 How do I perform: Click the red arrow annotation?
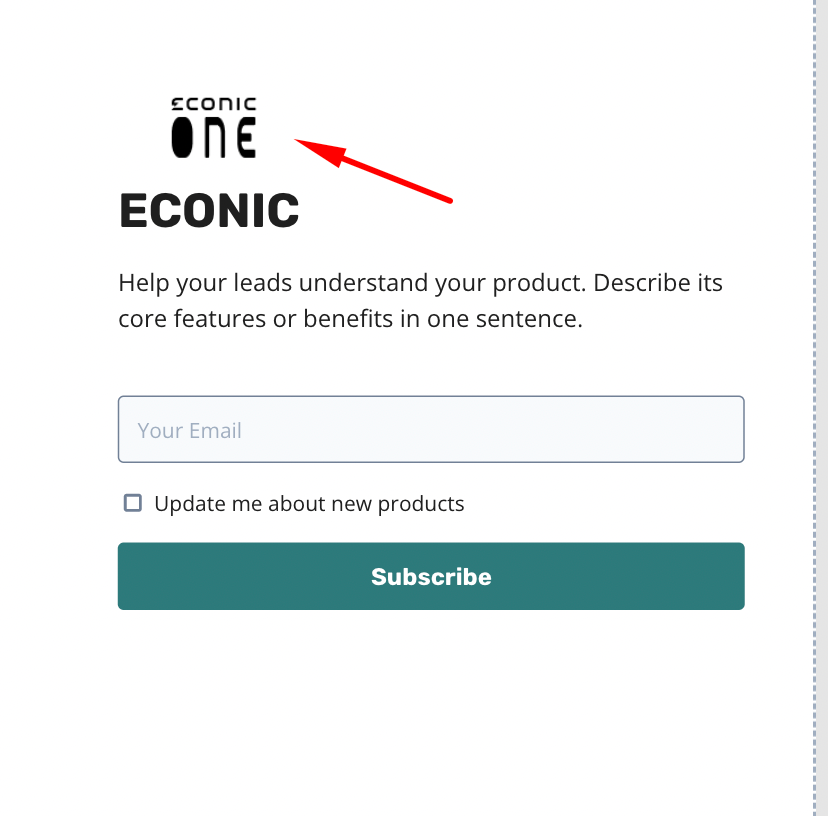point(373,170)
